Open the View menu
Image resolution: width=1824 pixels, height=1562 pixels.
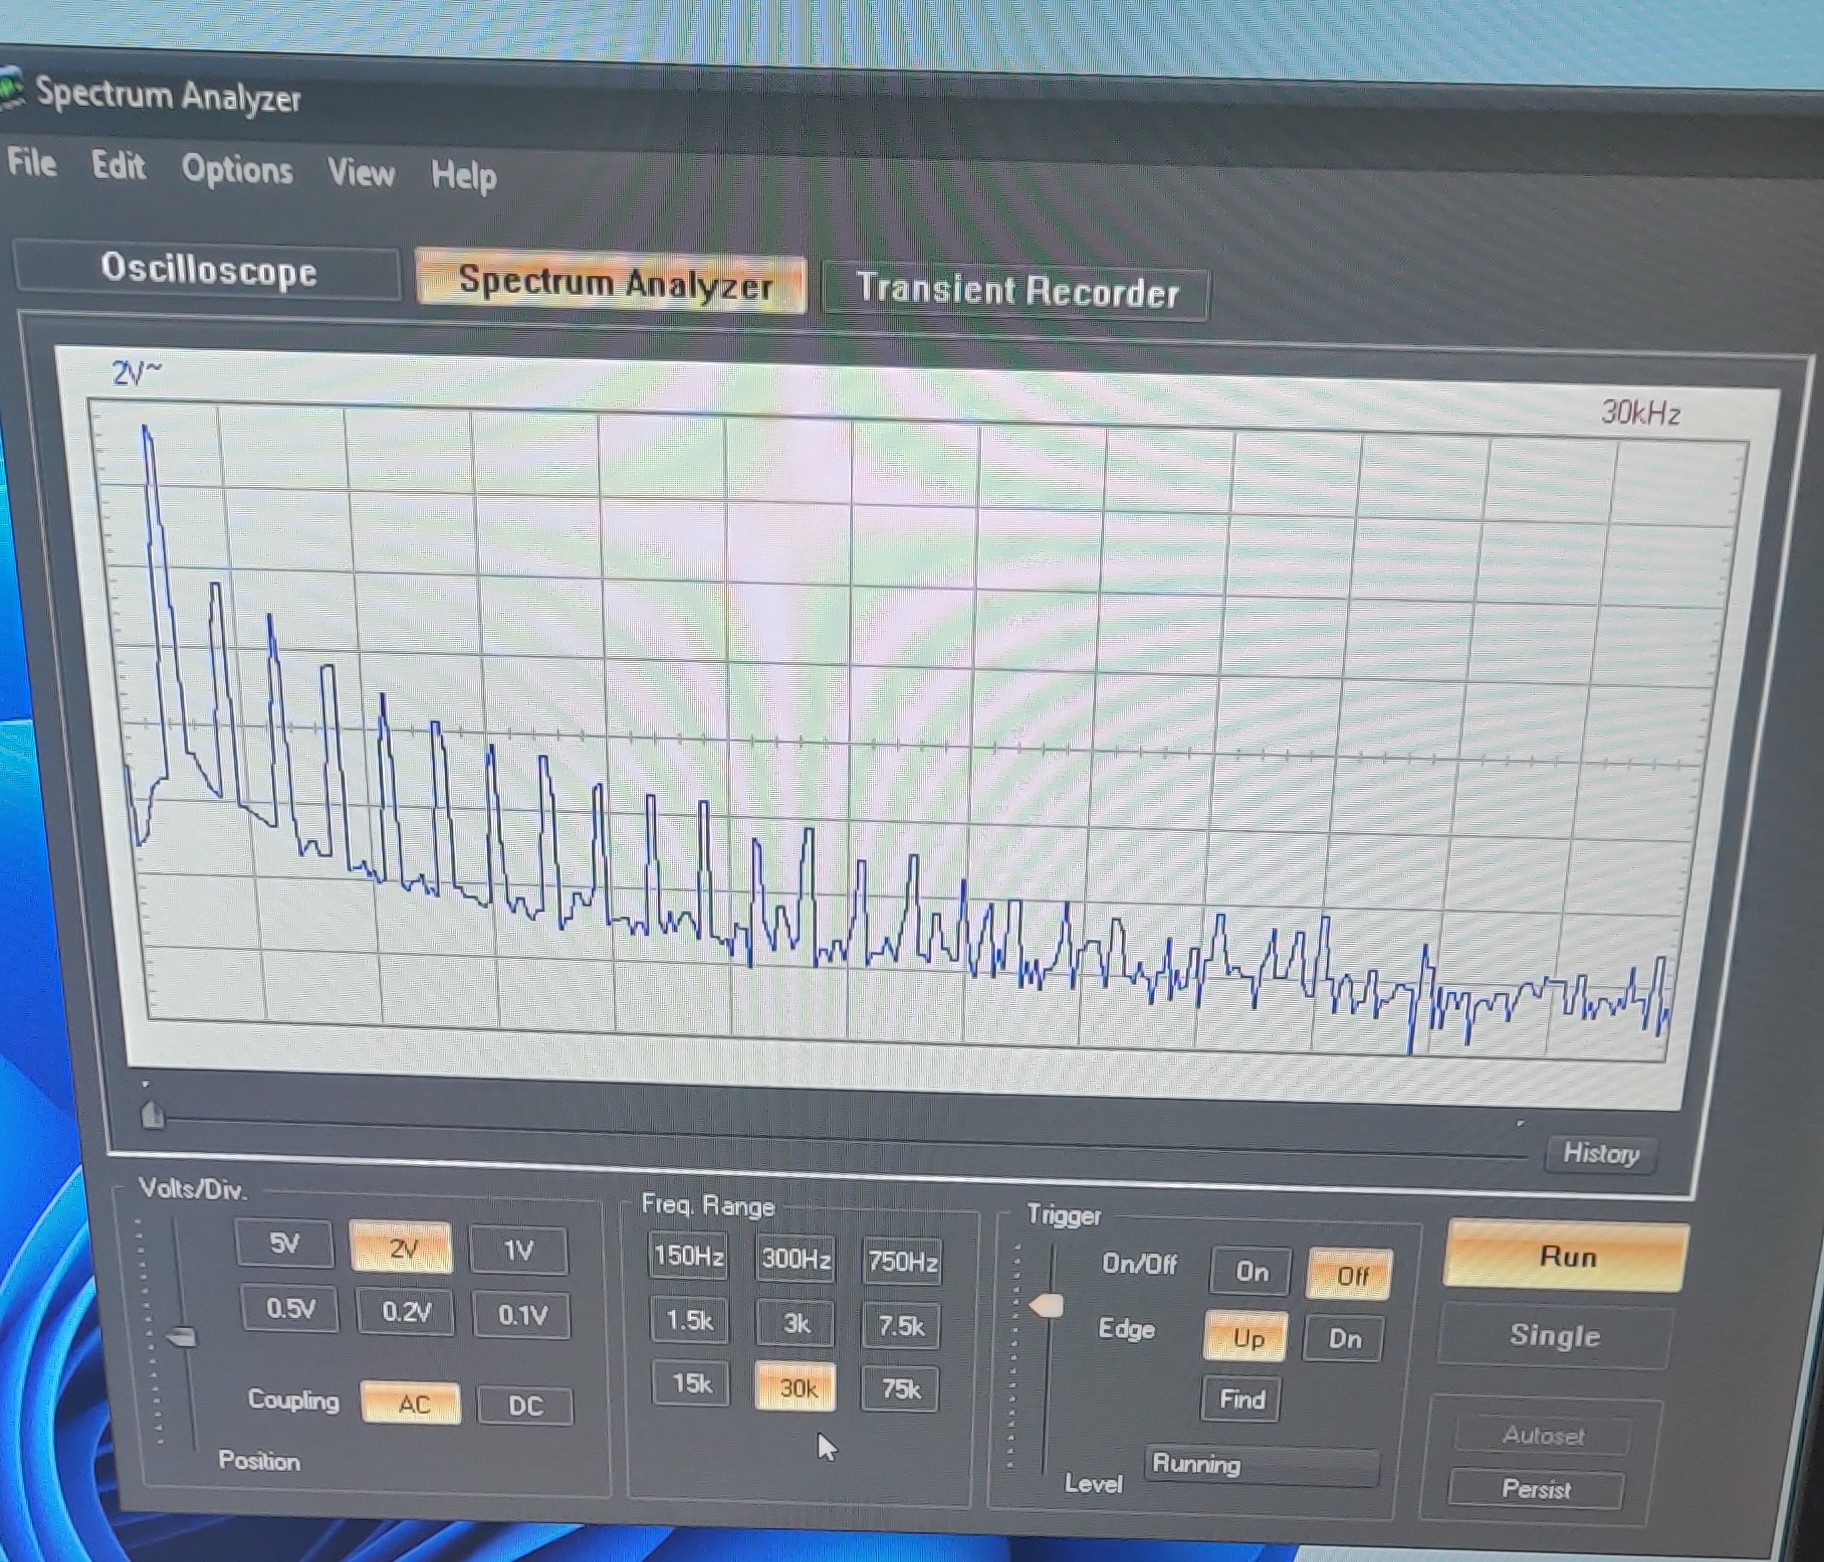pos(361,172)
